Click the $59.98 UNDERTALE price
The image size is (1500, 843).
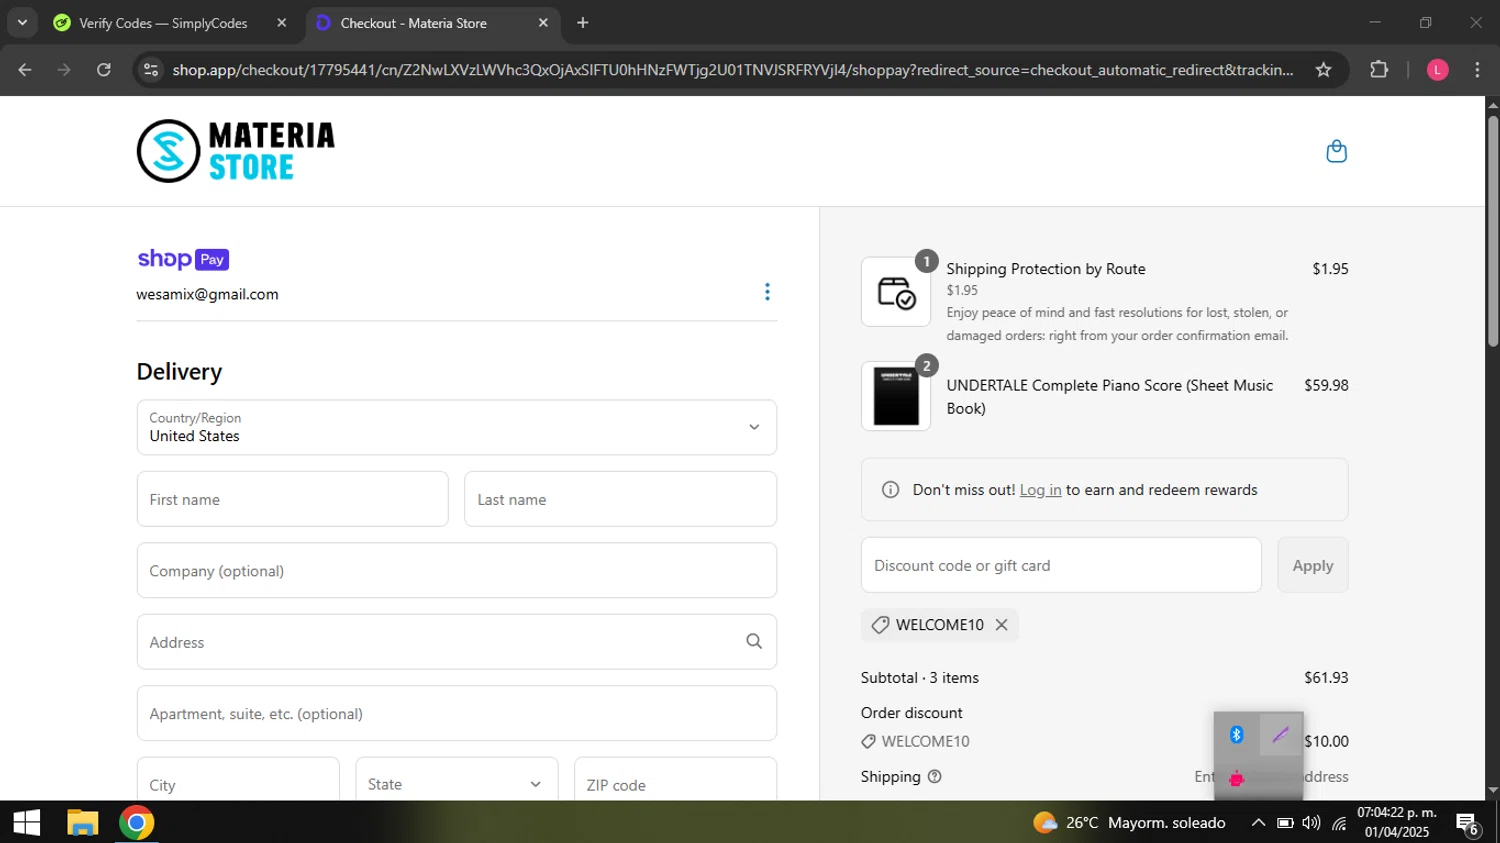tap(1326, 385)
